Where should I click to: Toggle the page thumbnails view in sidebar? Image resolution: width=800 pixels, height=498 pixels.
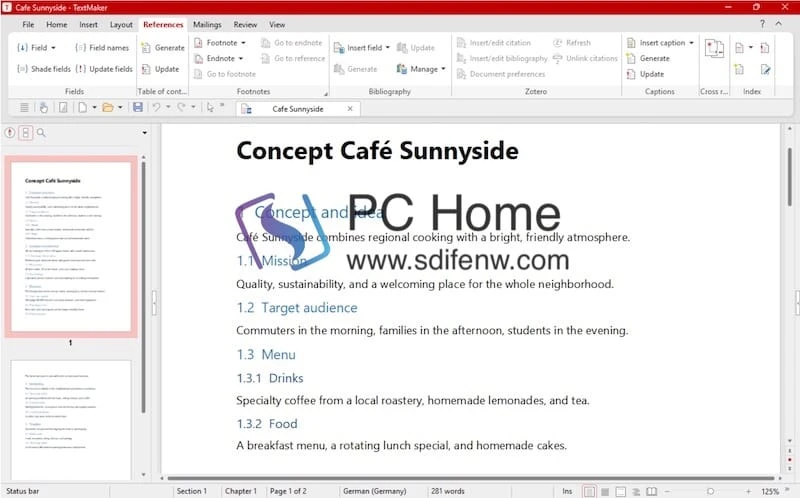(x=26, y=133)
